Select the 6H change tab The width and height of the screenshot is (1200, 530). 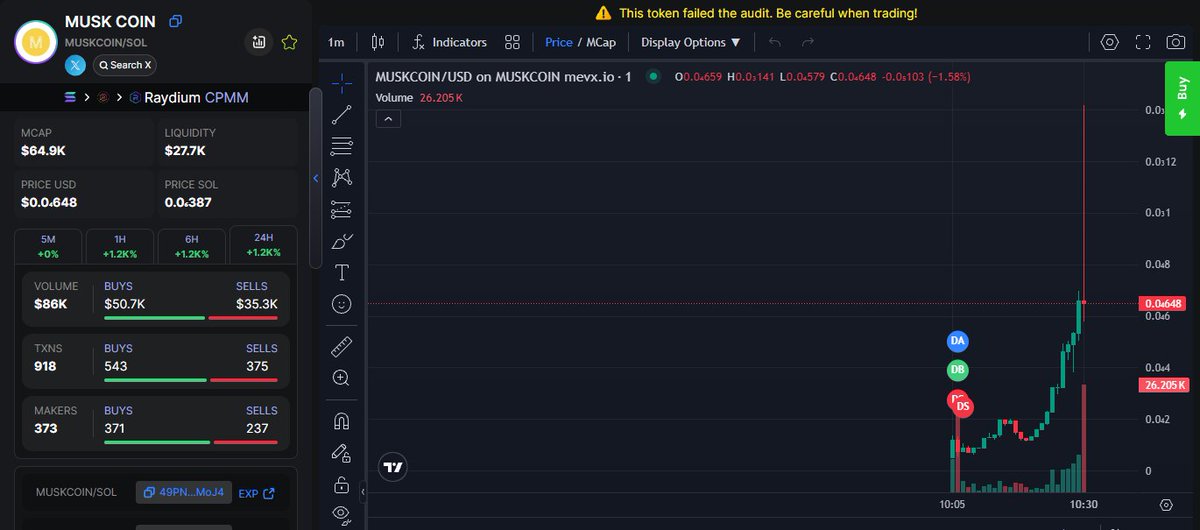pyautogui.click(x=192, y=246)
